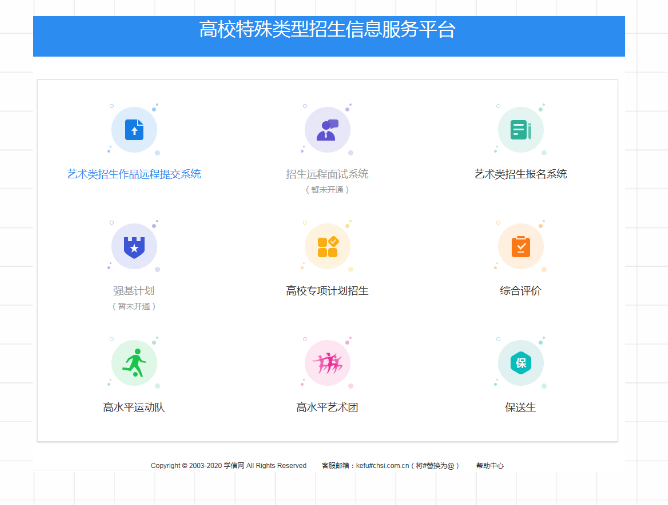
Task: Open the 高校专项计划招生 link
Action: (x=327, y=291)
